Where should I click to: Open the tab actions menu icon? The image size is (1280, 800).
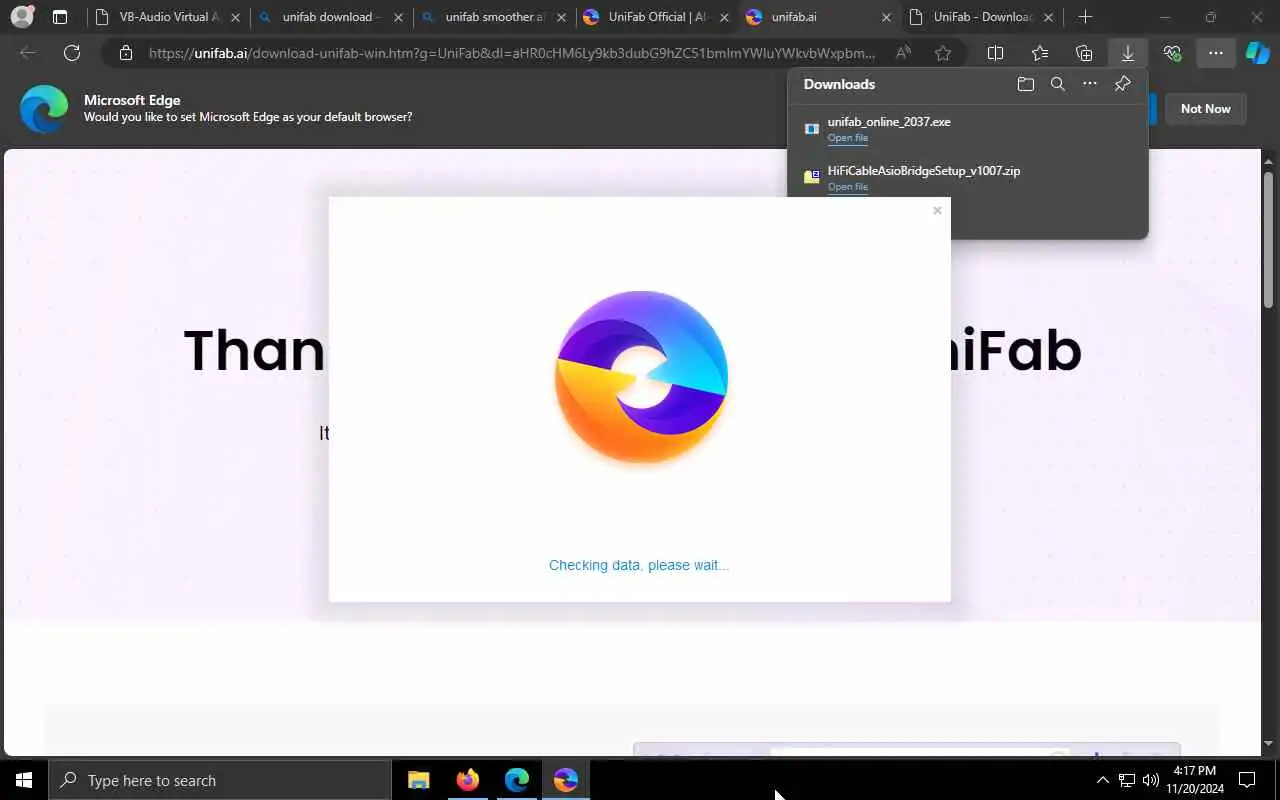click(60, 17)
